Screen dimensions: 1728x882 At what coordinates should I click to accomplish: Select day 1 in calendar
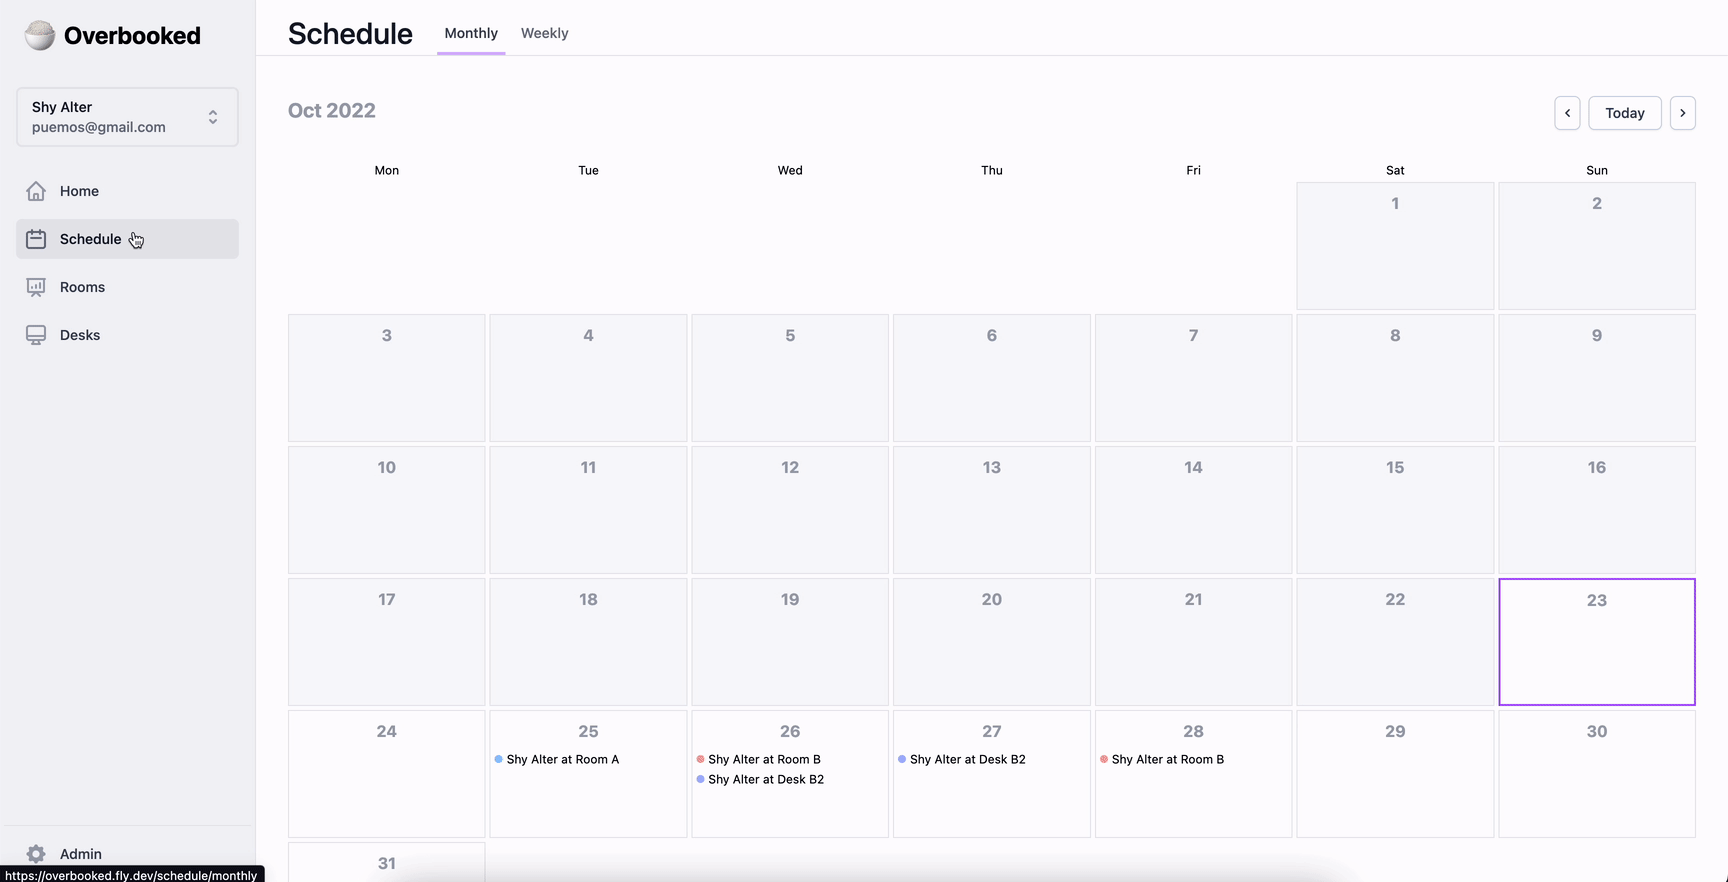pos(1395,246)
